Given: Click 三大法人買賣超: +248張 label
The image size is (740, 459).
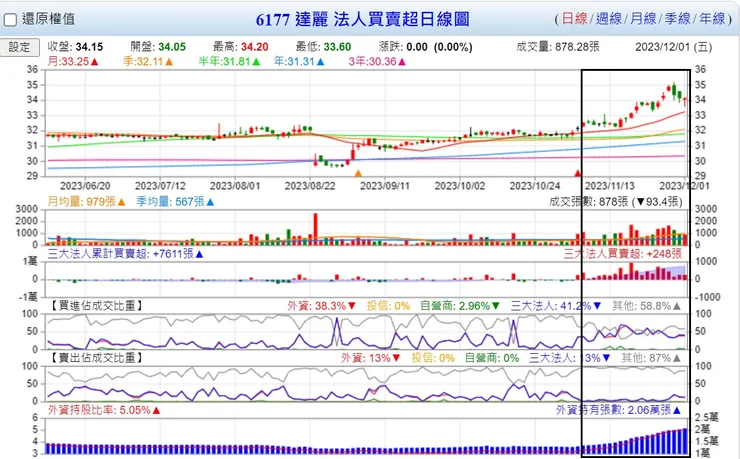Looking at the screenshot, I should [623, 254].
